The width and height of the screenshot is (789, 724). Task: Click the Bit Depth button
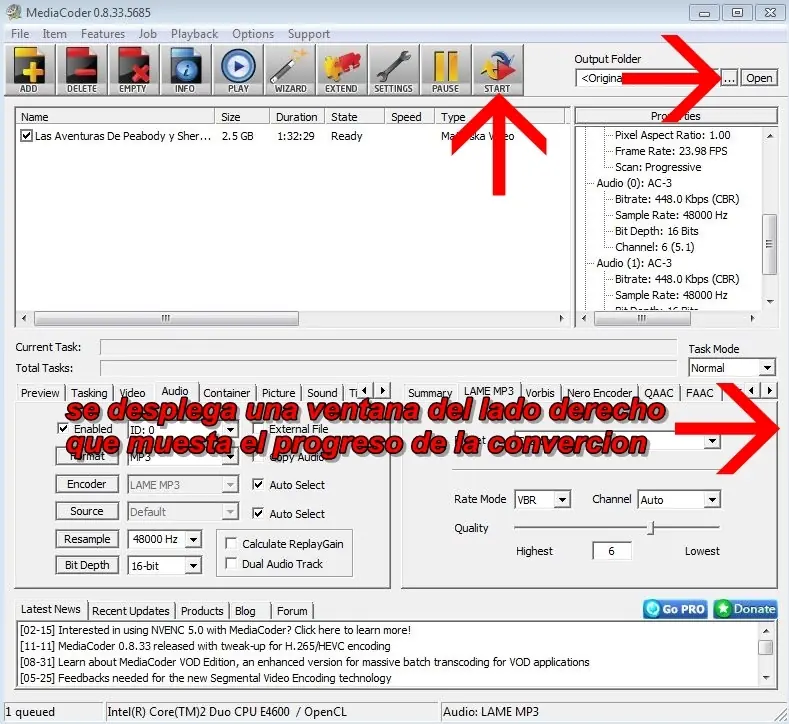pyautogui.click(x=87, y=565)
